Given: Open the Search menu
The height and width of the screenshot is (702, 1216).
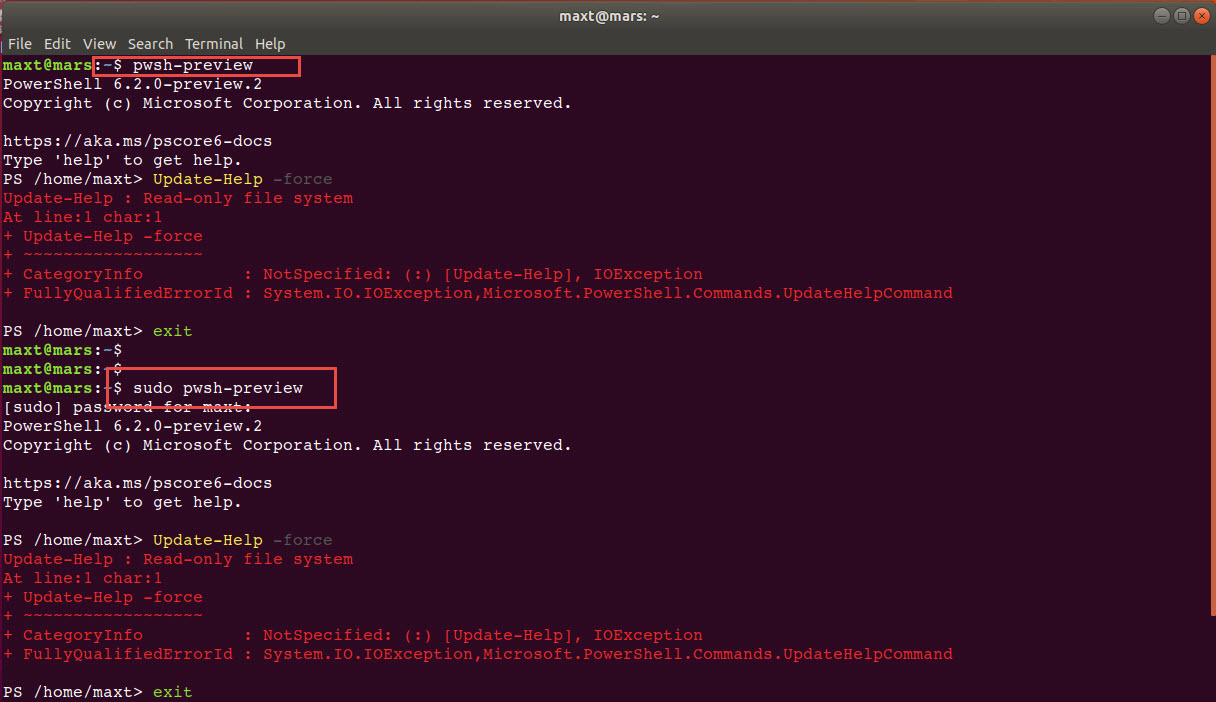Looking at the screenshot, I should pyautogui.click(x=150, y=43).
